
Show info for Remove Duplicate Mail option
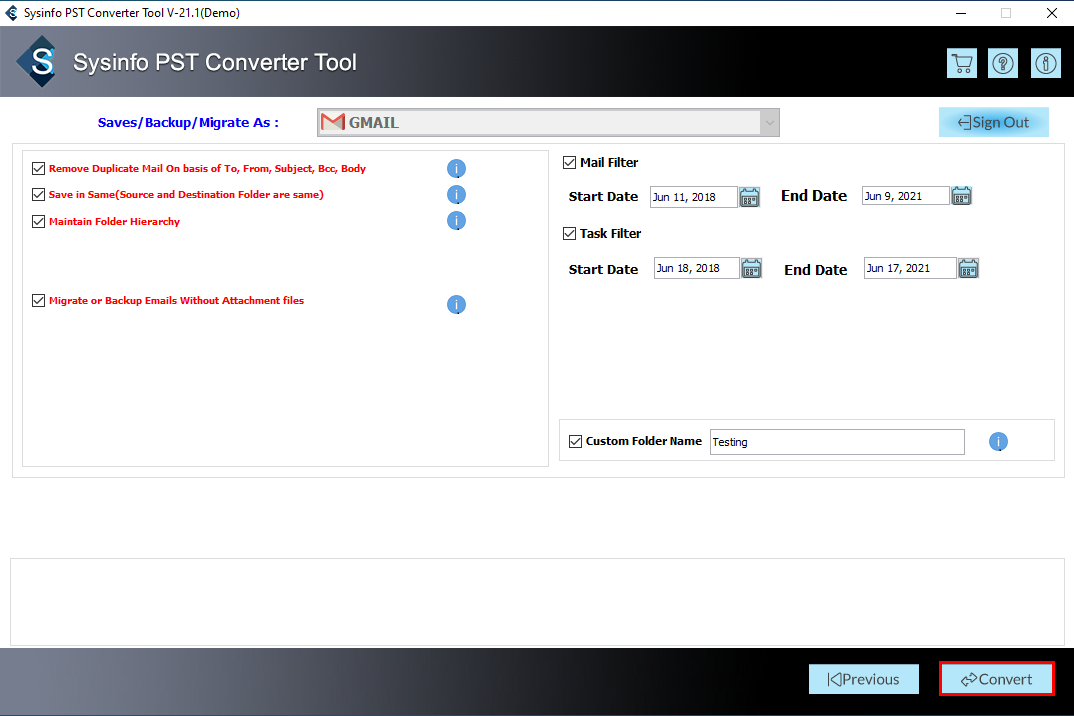click(x=456, y=169)
